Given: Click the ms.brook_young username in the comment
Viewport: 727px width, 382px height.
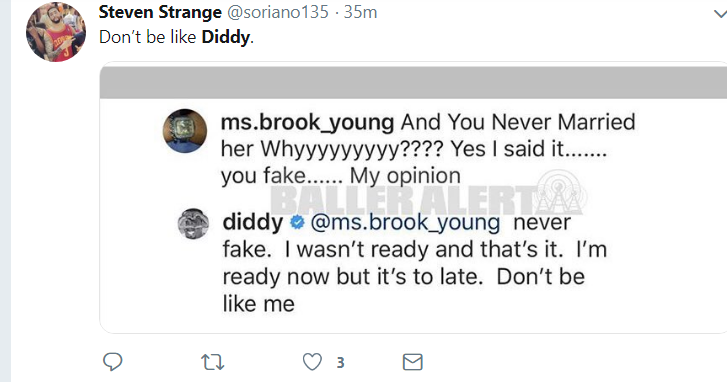Looking at the screenshot, I should click(x=307, y=122).
